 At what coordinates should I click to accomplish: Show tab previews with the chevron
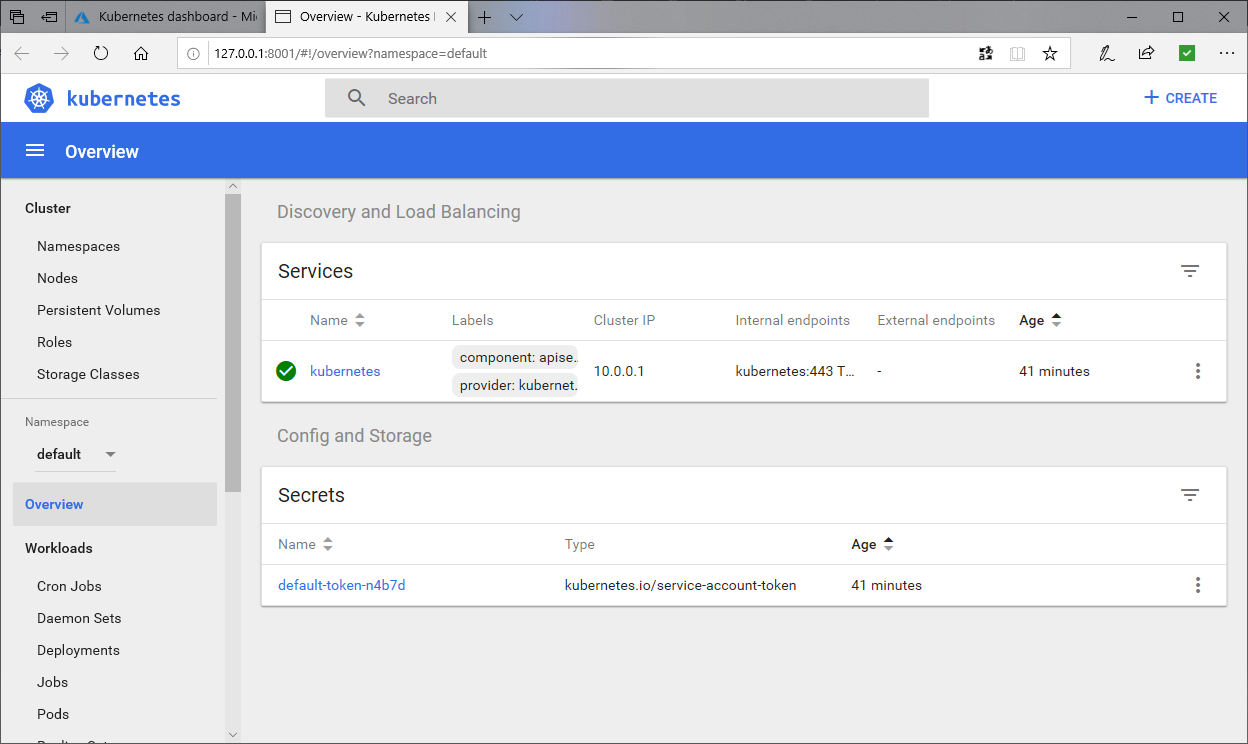(516, 17)
